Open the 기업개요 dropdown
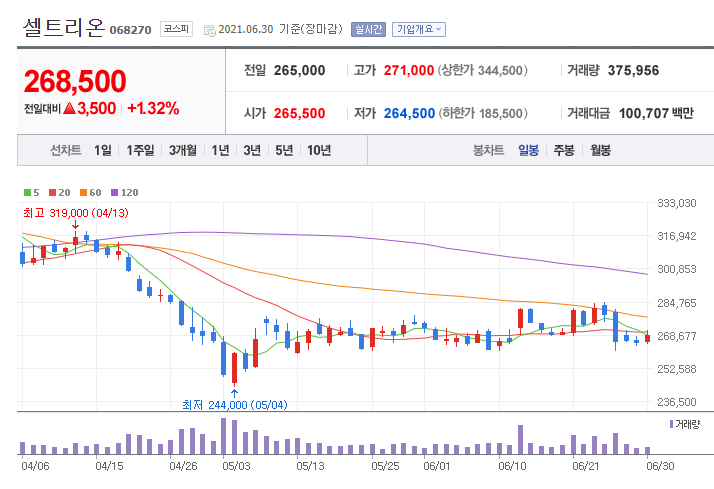The width and height of the screenshot is (714, 489). [x=418, y=30]
